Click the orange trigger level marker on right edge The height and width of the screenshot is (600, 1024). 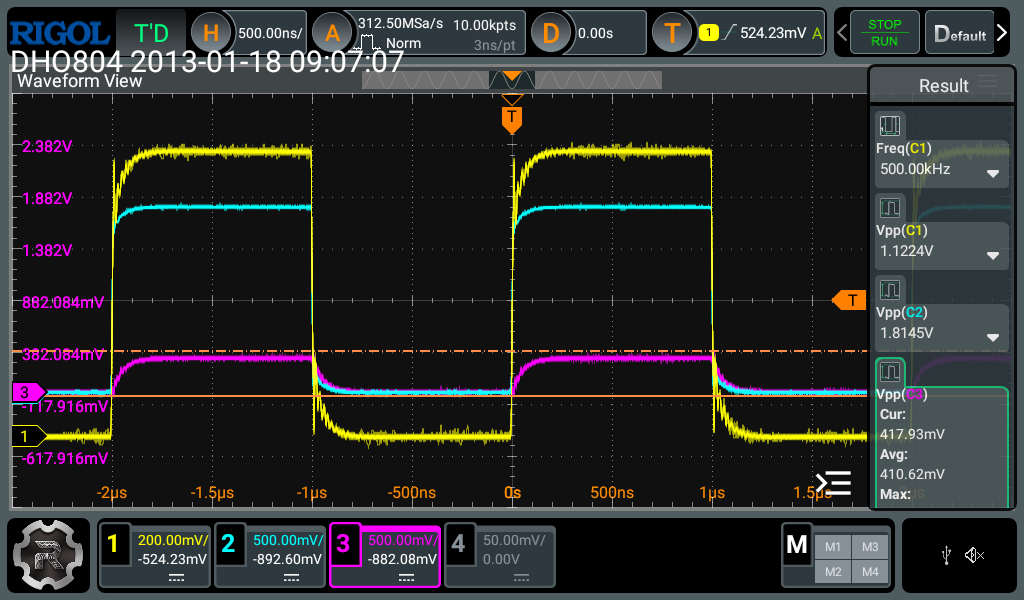849,300
